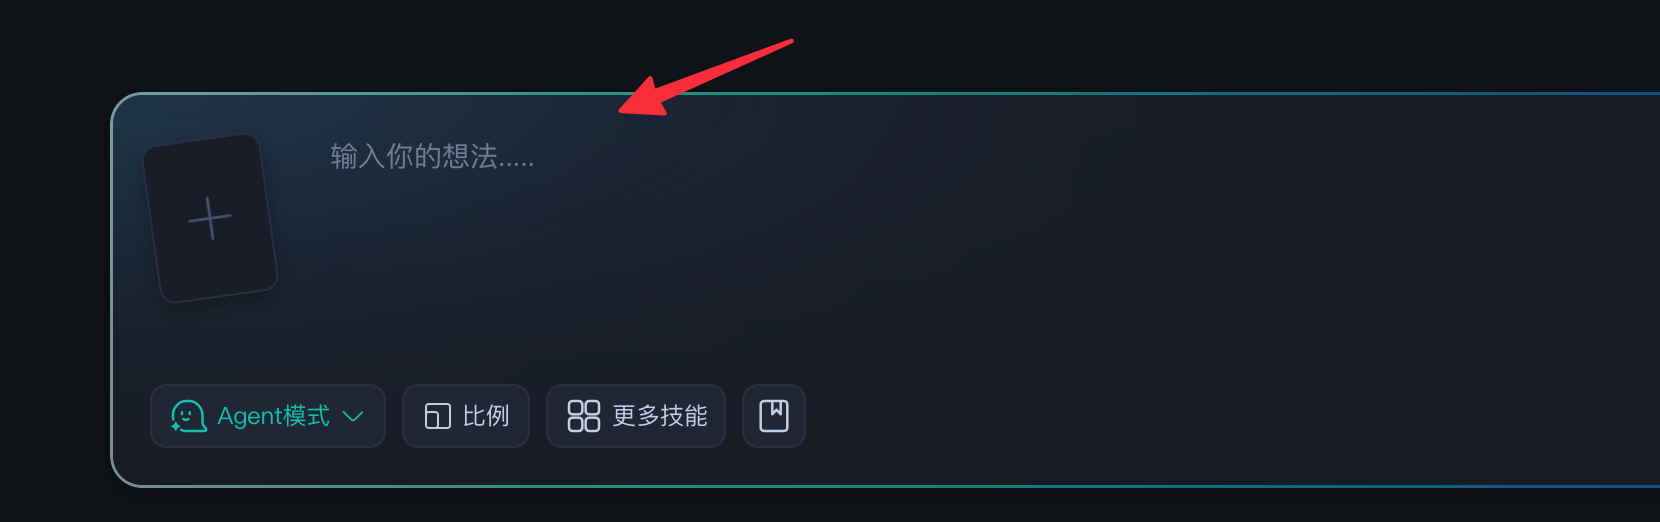The image size is (1660, 522).
Task: Click the smiling ghost Agent icon
Action: [x=188, y=416]
